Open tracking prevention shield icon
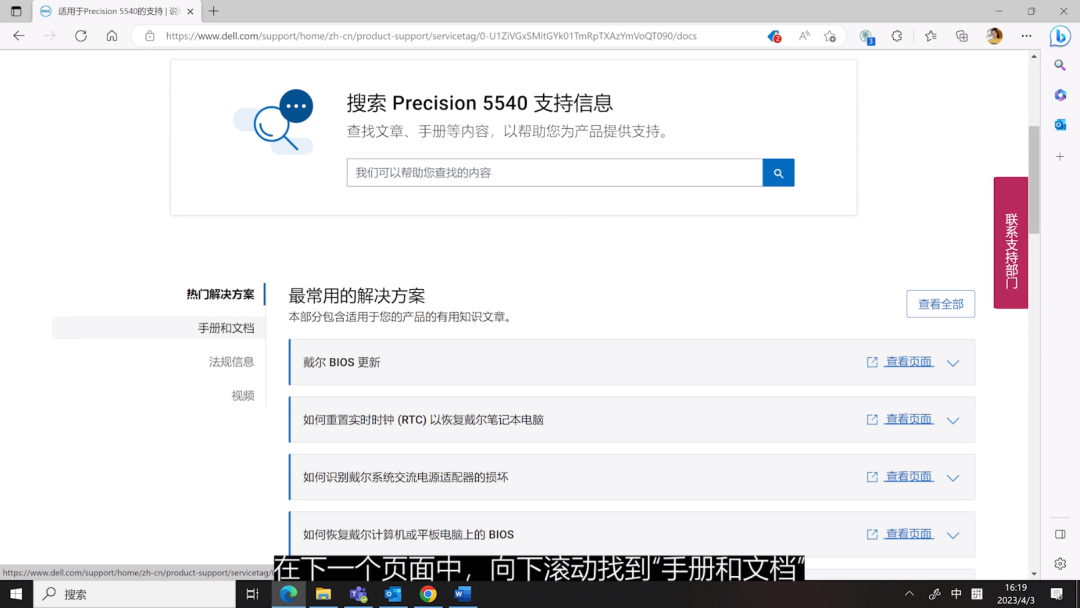The height and width of the screenshot is (608, 1080). pyautogui.click(x=774, y=36)
